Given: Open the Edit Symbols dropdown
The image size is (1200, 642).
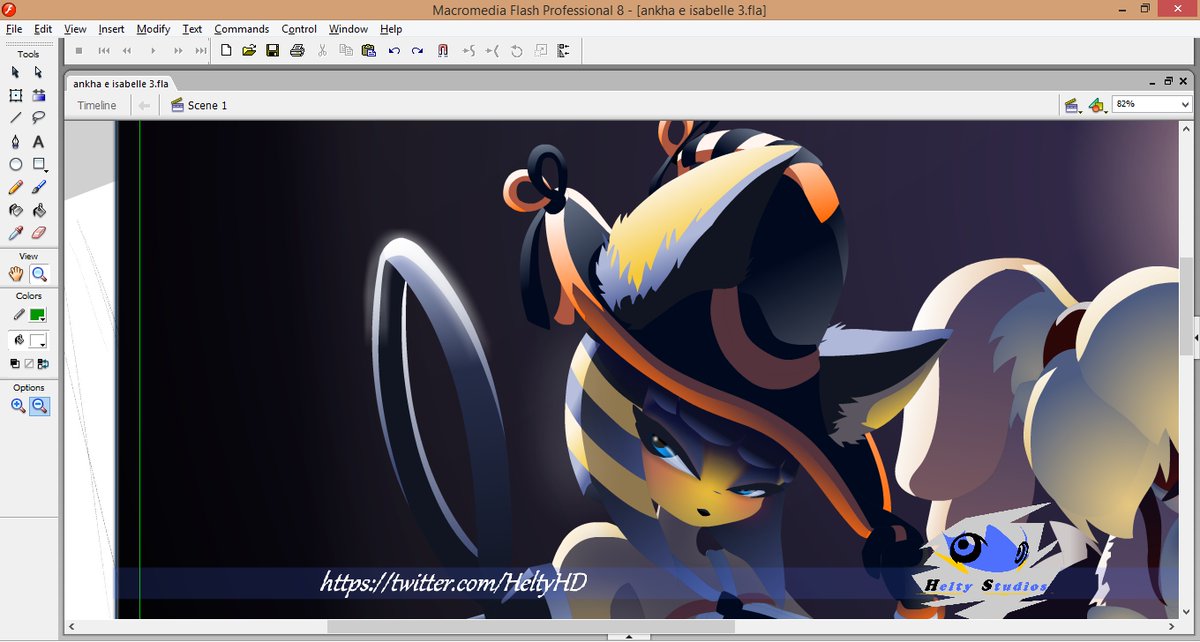Looking at the screenshot, I should tap(1096, 105).
